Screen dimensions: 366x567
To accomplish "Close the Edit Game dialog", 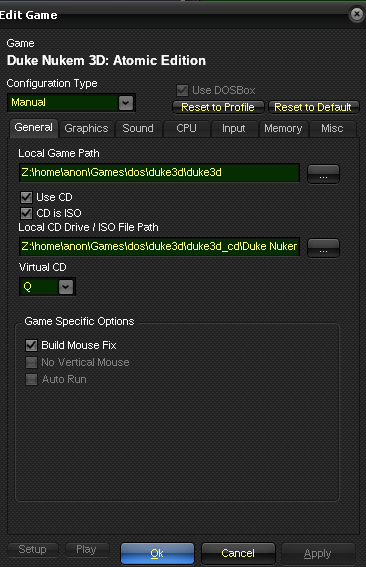I will point(357,14).
